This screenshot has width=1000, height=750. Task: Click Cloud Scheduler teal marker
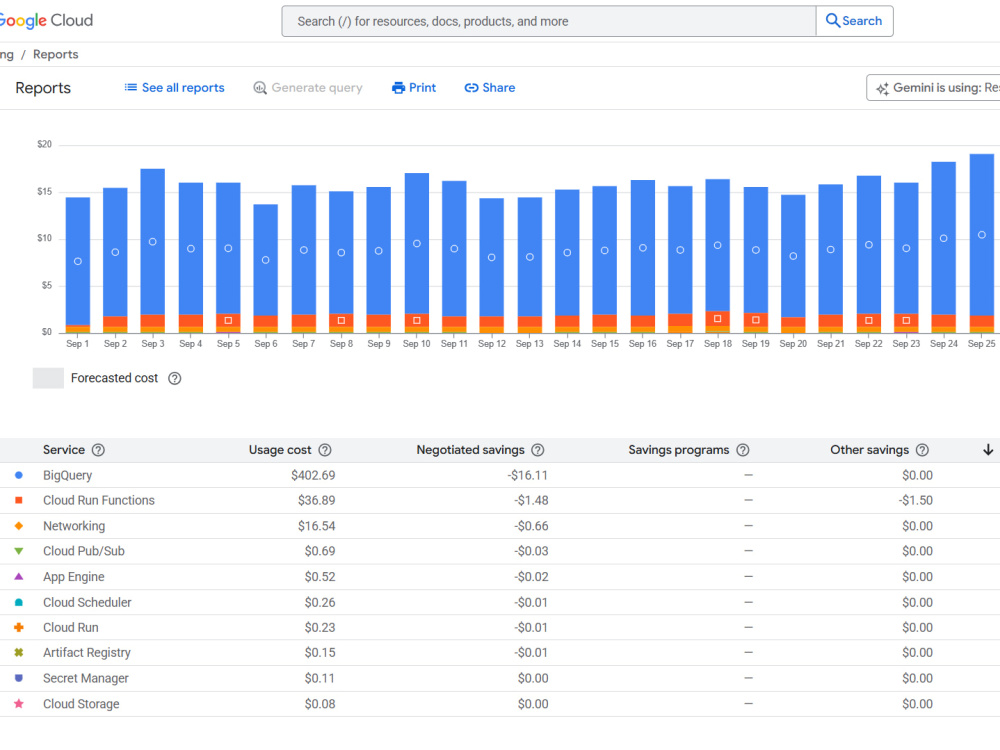(18, 602)
